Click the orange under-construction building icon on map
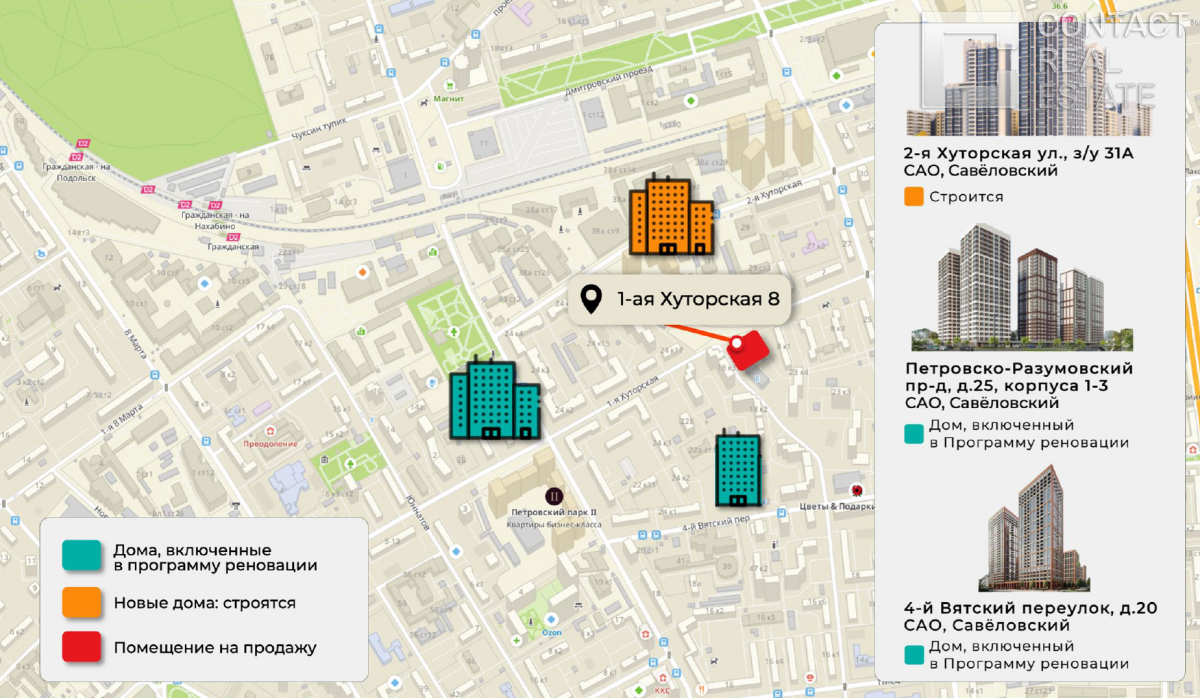 [x=670, y=215]
